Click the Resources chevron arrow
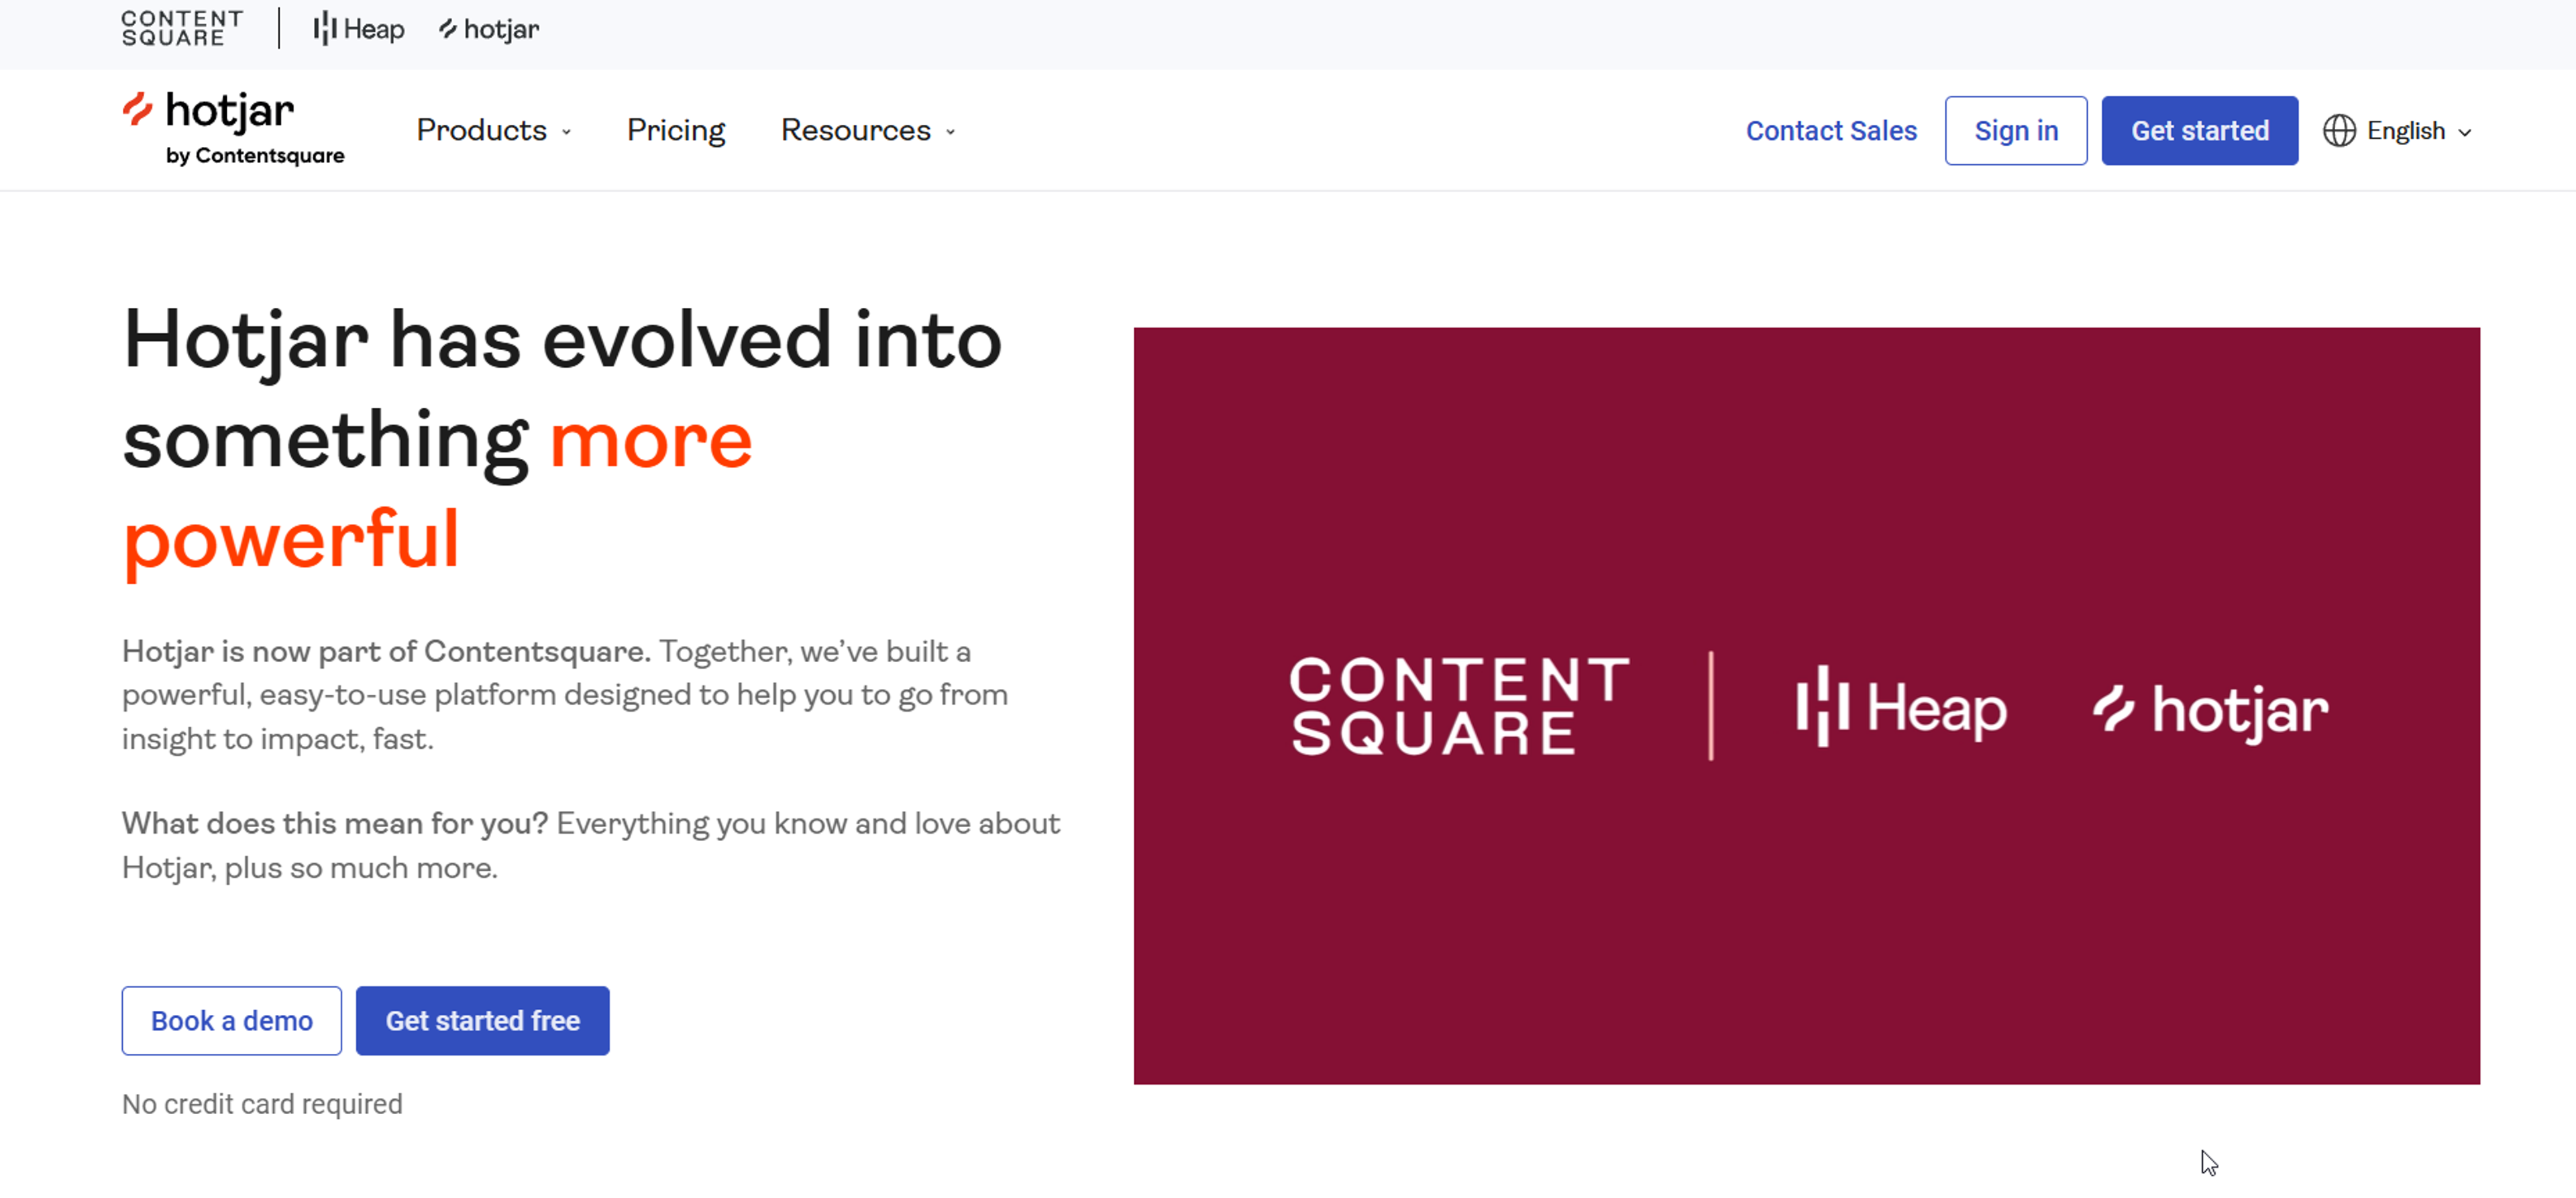Image resolution: width=2576 pixels, height=1198 pixels. [951, 132]
